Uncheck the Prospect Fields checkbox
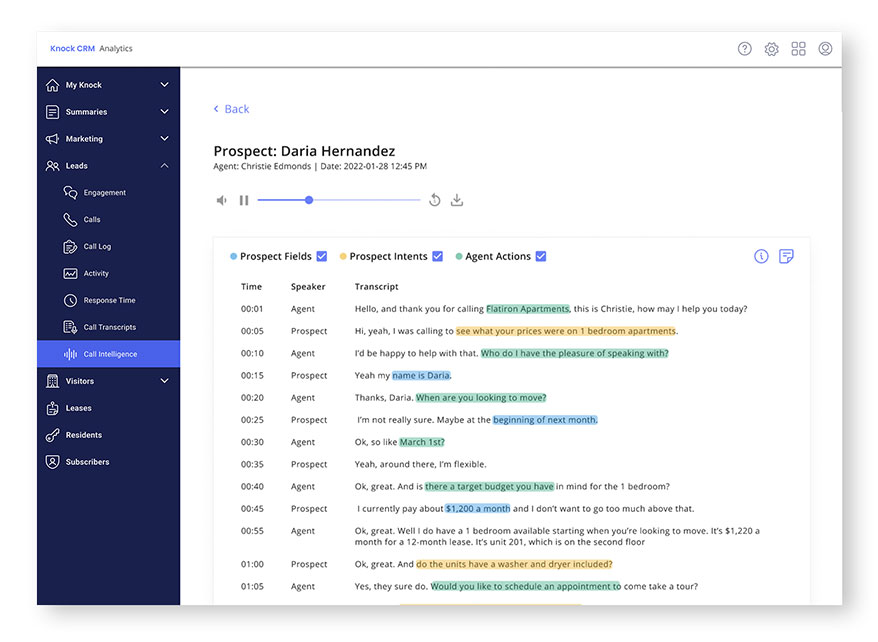The width and height of the screenshot is (878, 642). (x=321, y=256)
